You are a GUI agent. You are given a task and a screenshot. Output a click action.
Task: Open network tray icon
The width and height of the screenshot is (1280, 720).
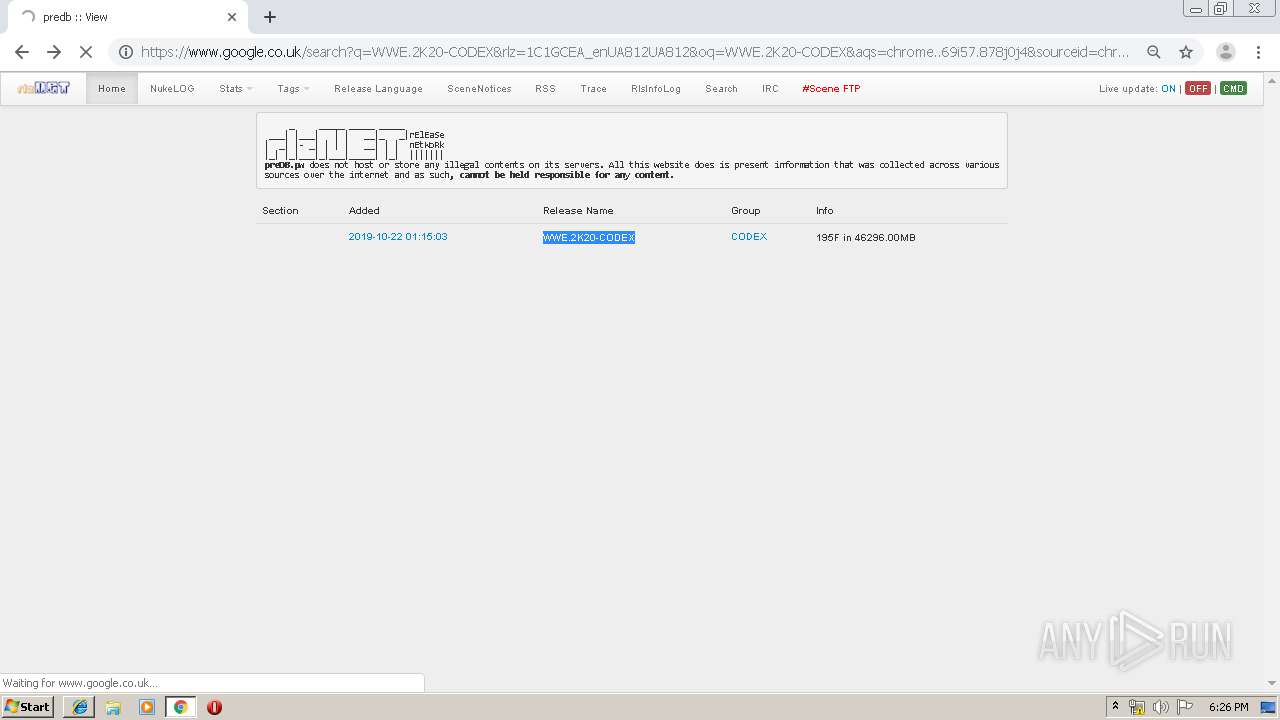[x=1137, y=707]
